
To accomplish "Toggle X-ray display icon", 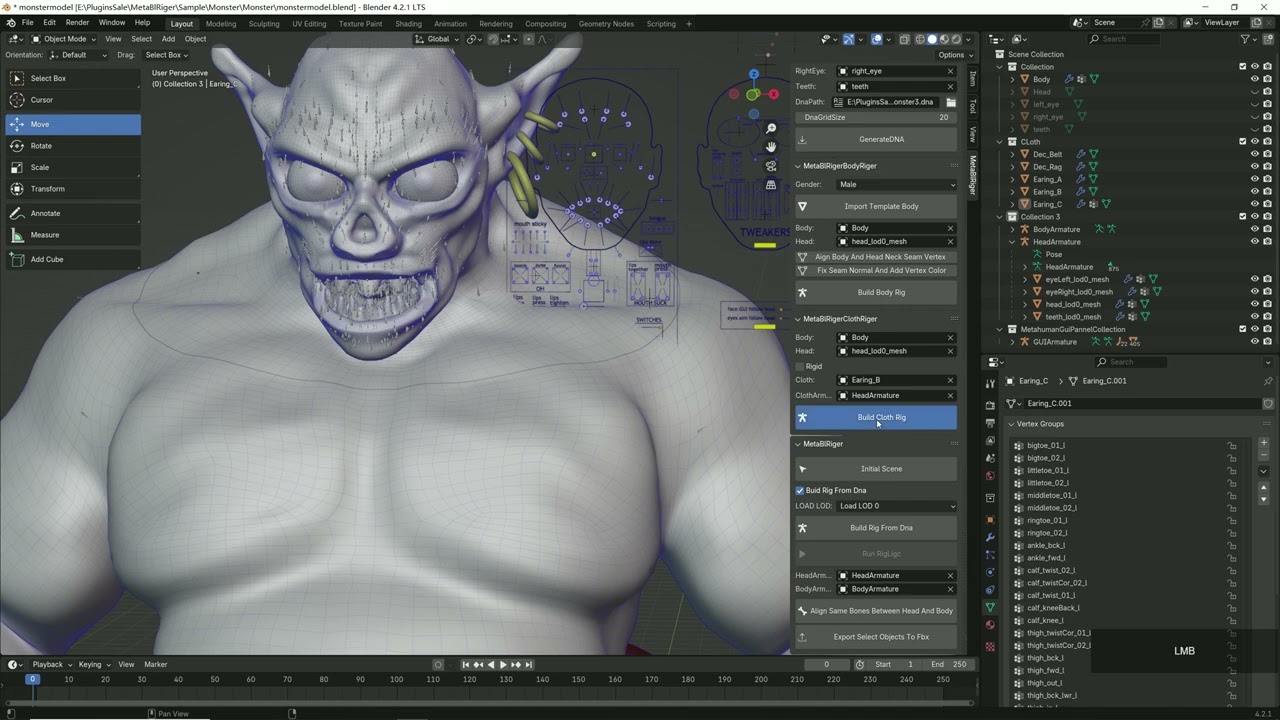I will (x=904, y=39).
